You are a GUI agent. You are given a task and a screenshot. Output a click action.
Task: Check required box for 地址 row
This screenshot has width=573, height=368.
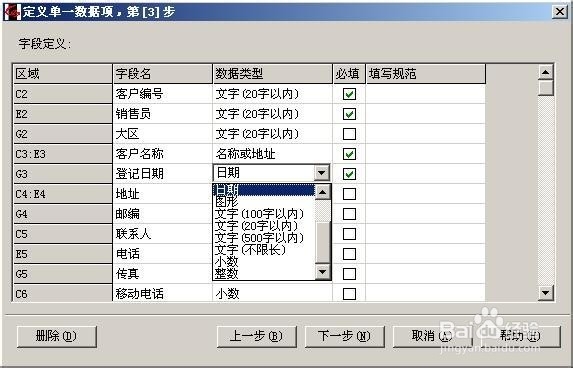pos(349,194)
